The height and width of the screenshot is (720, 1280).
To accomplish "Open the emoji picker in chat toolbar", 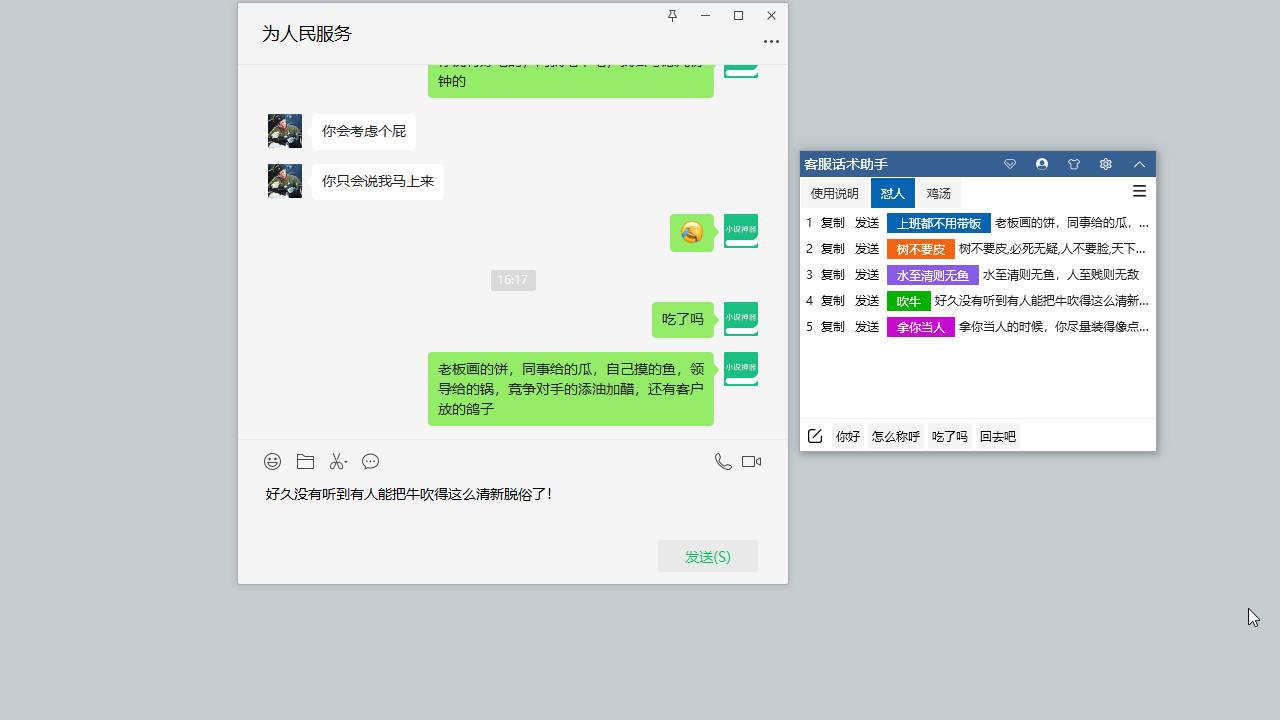I will coord(272,461).
